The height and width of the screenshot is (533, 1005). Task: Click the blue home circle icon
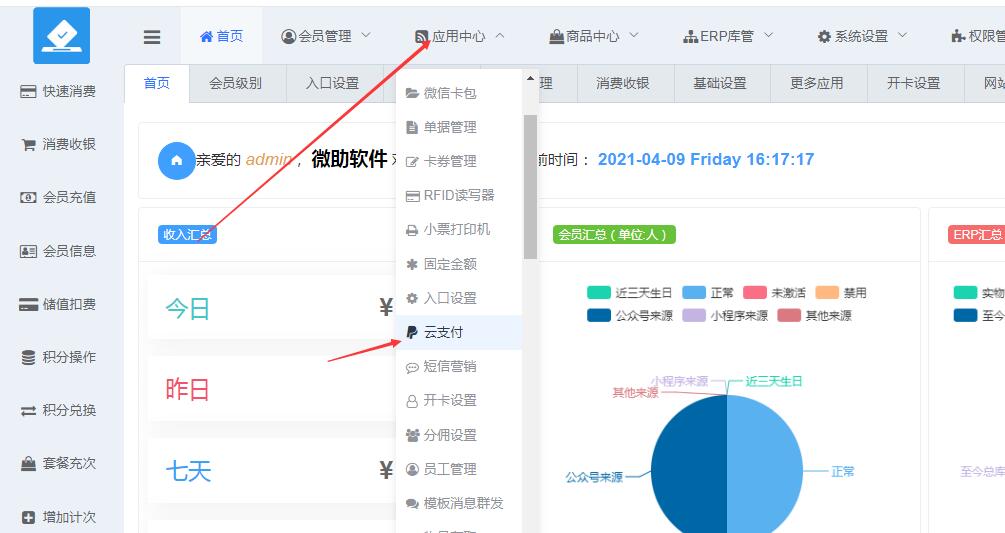coord(176,160)
